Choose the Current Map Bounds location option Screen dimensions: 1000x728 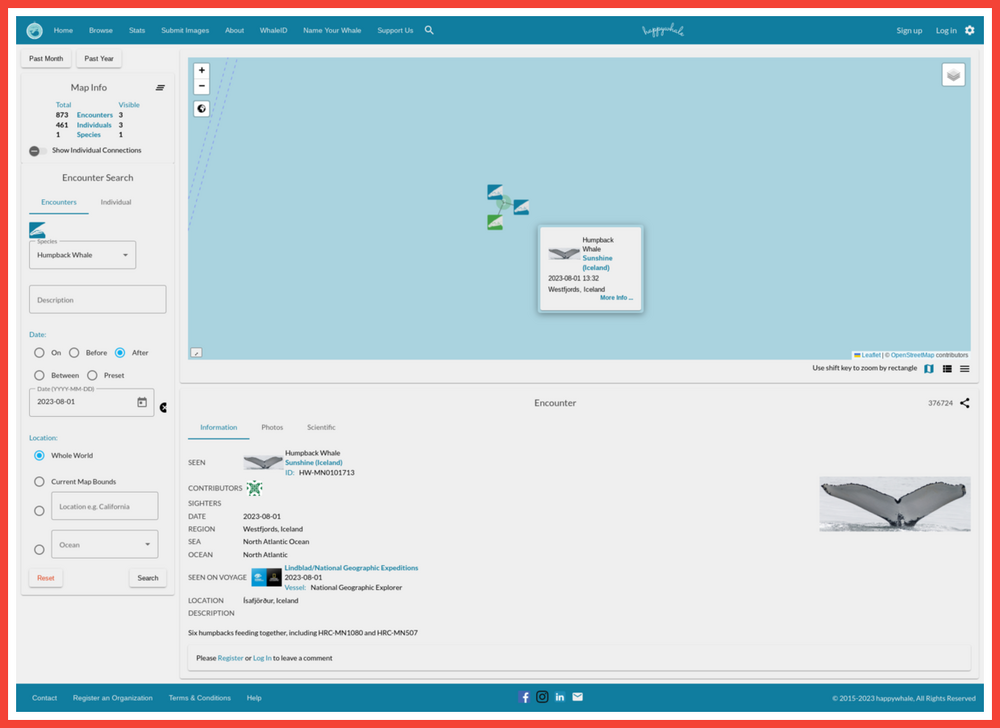[40, 482]
